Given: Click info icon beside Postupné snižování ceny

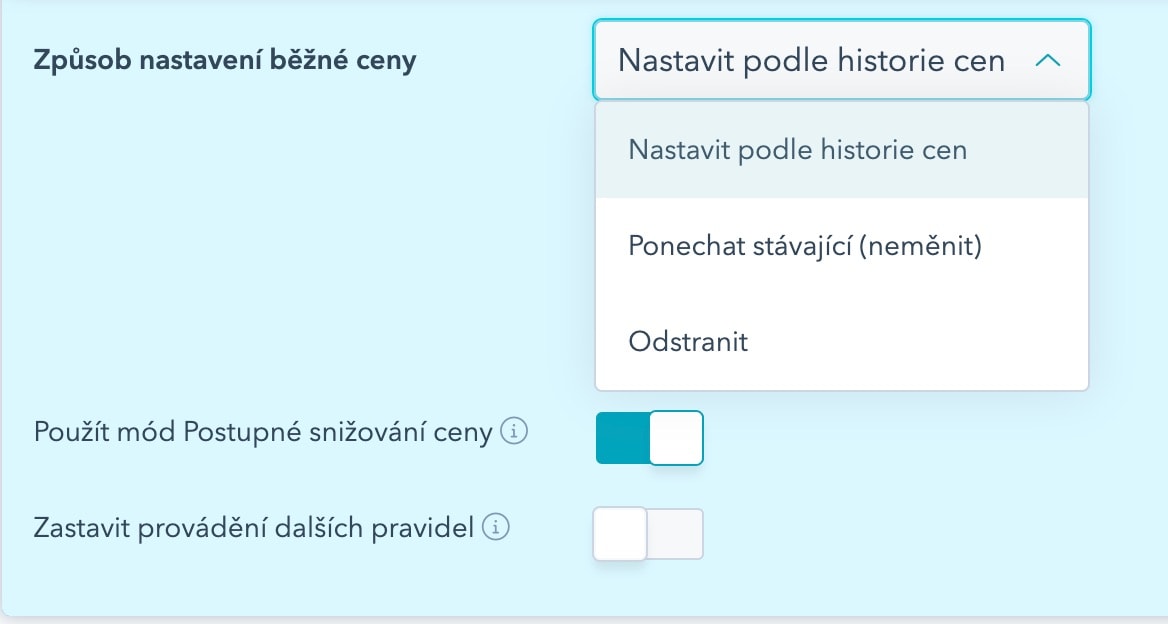Looking at the screenshot, I should click(514, 431).
